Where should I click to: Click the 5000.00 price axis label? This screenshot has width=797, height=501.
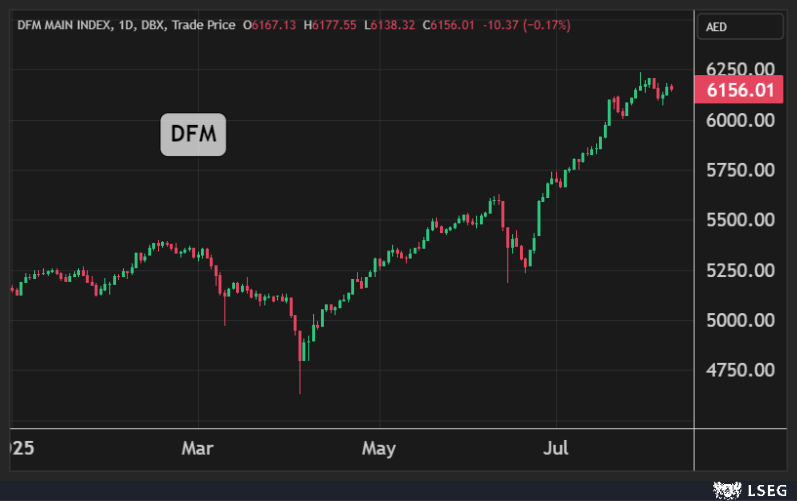[740, 320]
